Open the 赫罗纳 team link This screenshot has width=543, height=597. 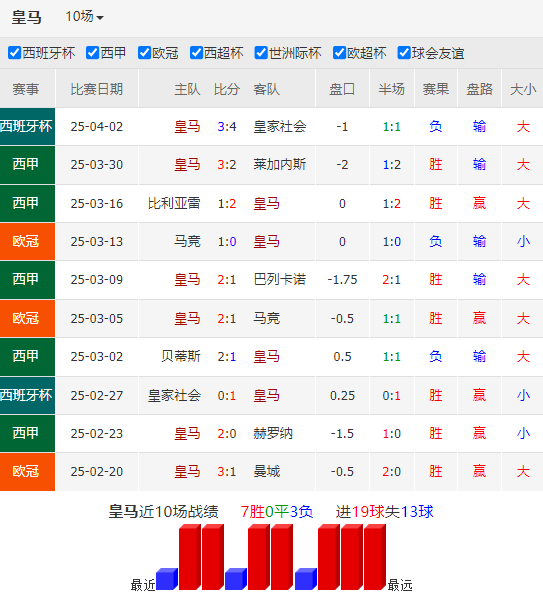pos(273,433)
